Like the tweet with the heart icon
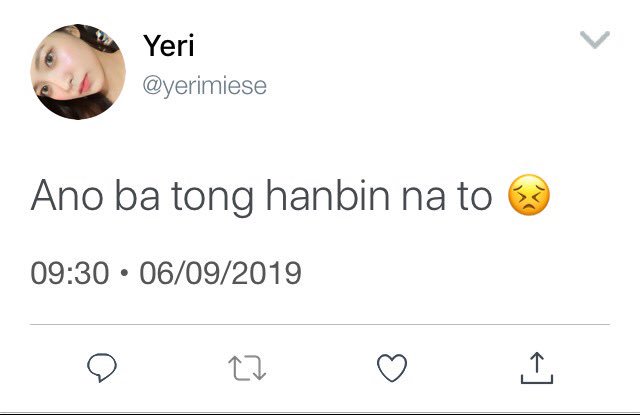640x415 pixels. coord(392,368)
